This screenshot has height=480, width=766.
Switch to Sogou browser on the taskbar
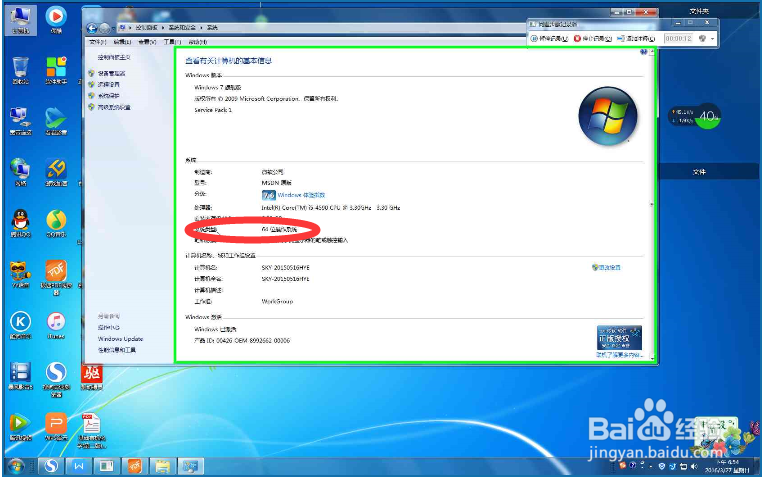tap(51, 466)
